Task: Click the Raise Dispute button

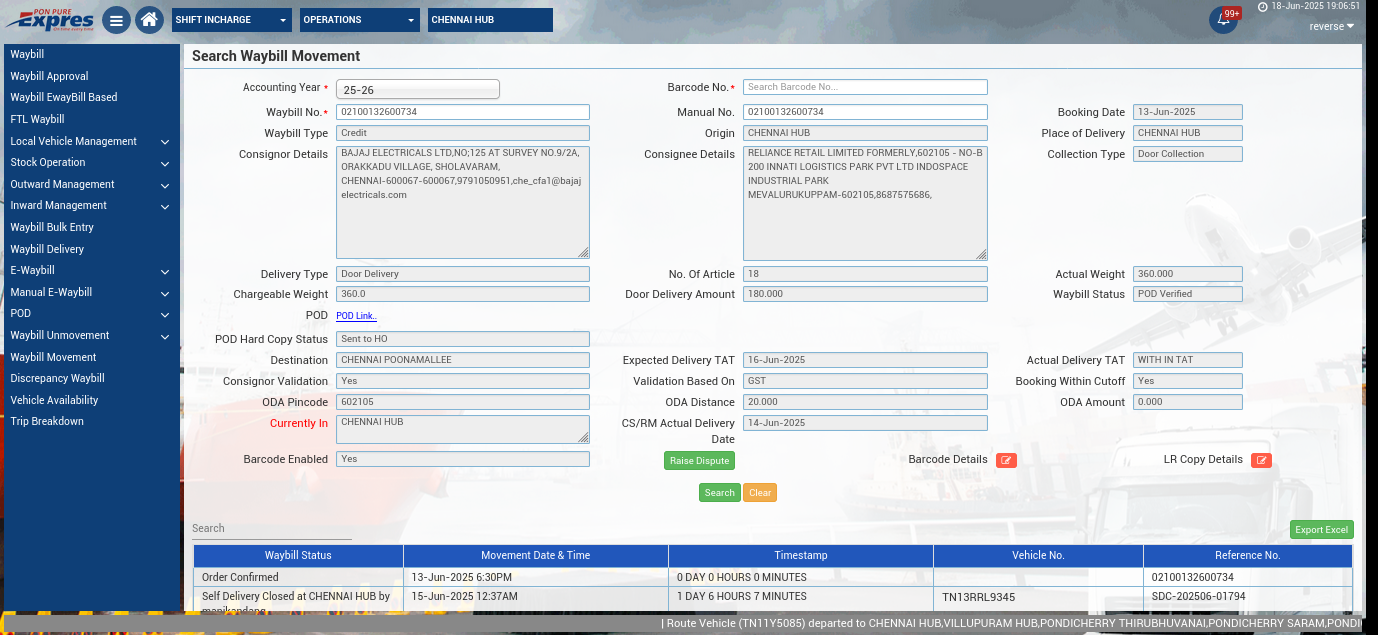Action: pyautogui.click(x=699, y=461)
